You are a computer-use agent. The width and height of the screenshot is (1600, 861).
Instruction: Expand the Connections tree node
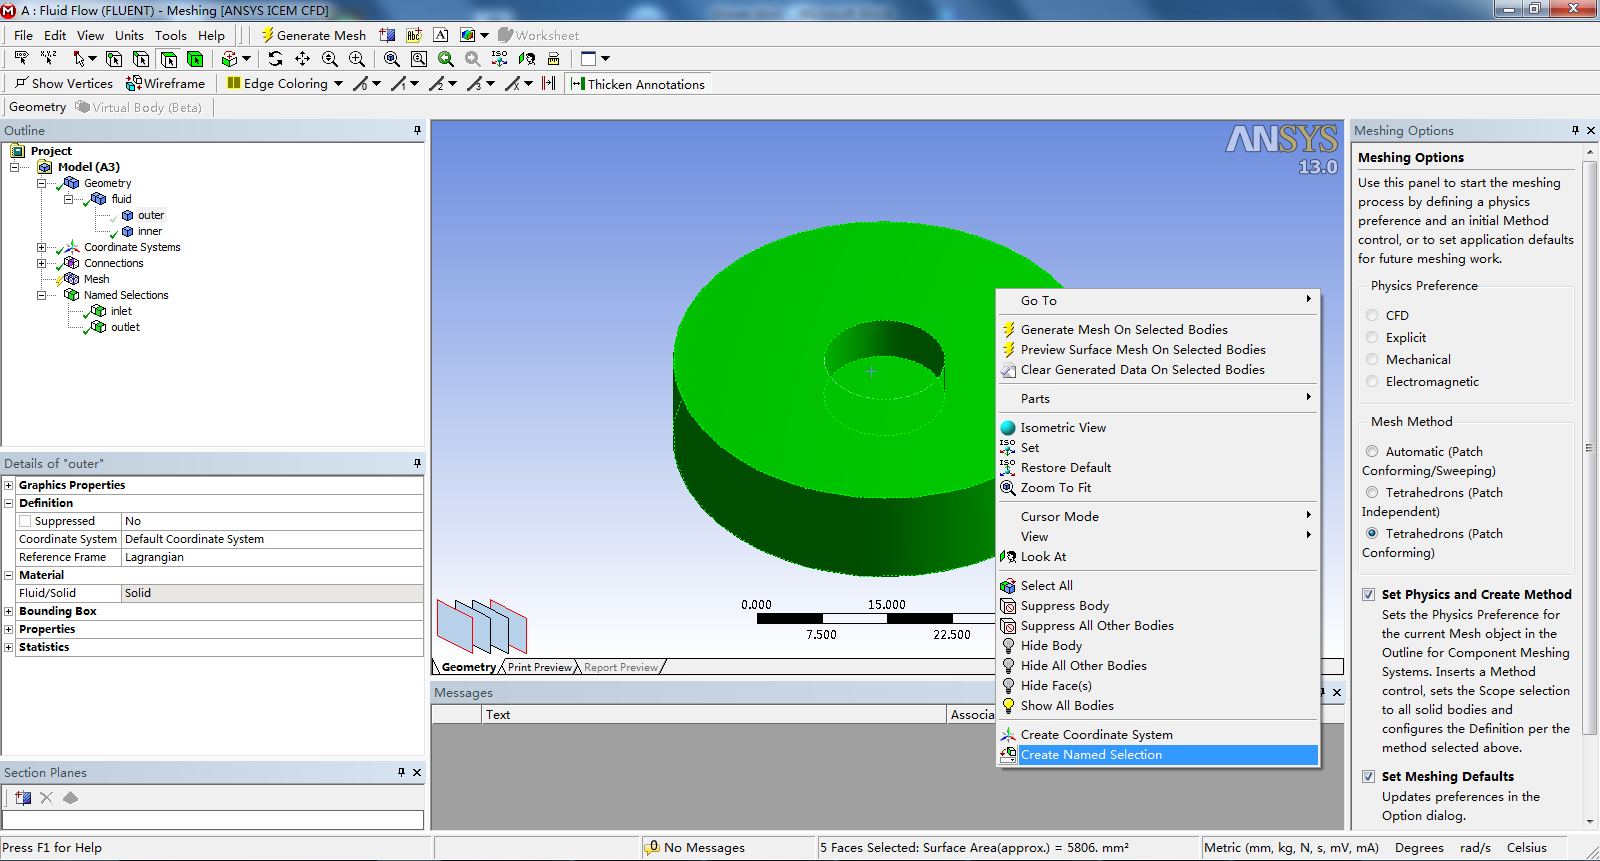click(42, 263)
